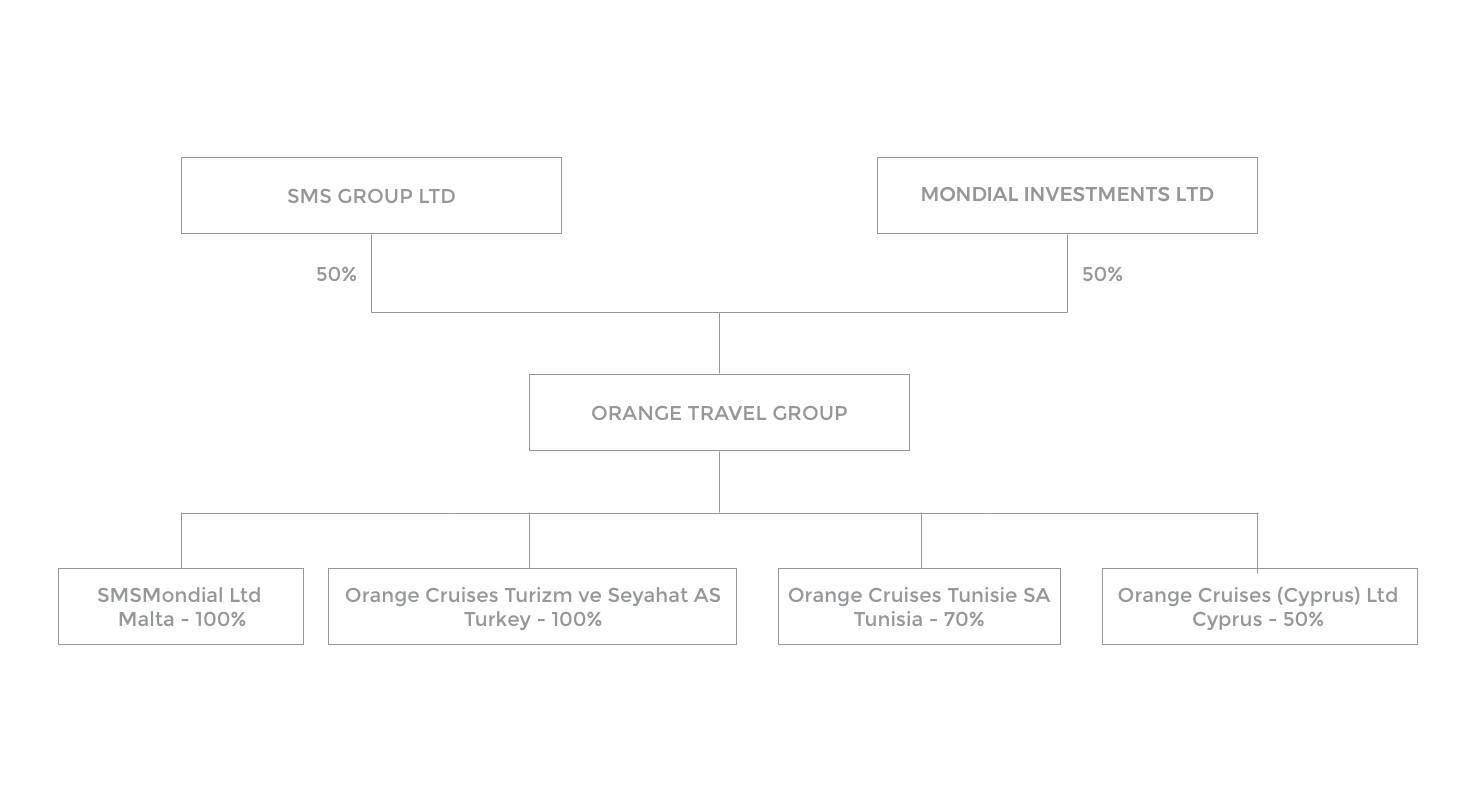Click the Orange Cruises Tunisie SA box
Screen dimensions: 1476x801
(x=919, y=606)
